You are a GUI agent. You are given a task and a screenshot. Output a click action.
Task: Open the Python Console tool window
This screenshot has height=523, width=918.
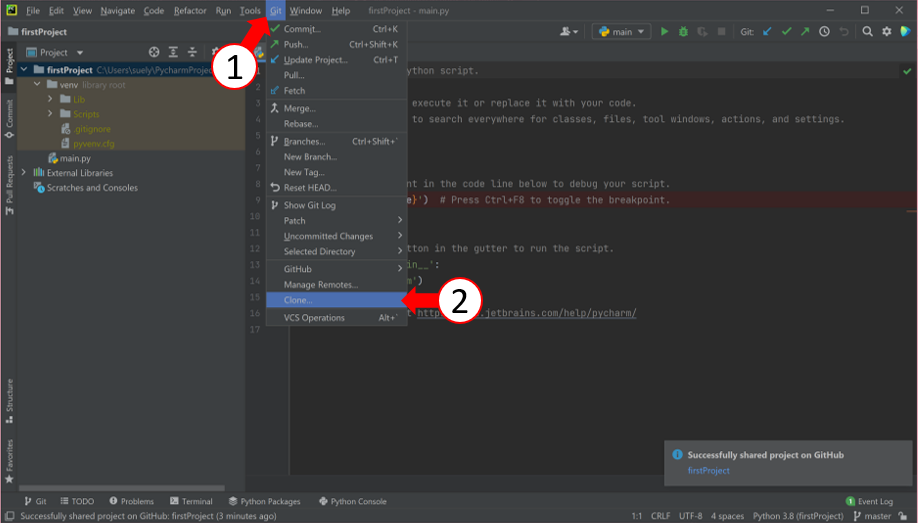click(x=352, y=501)
